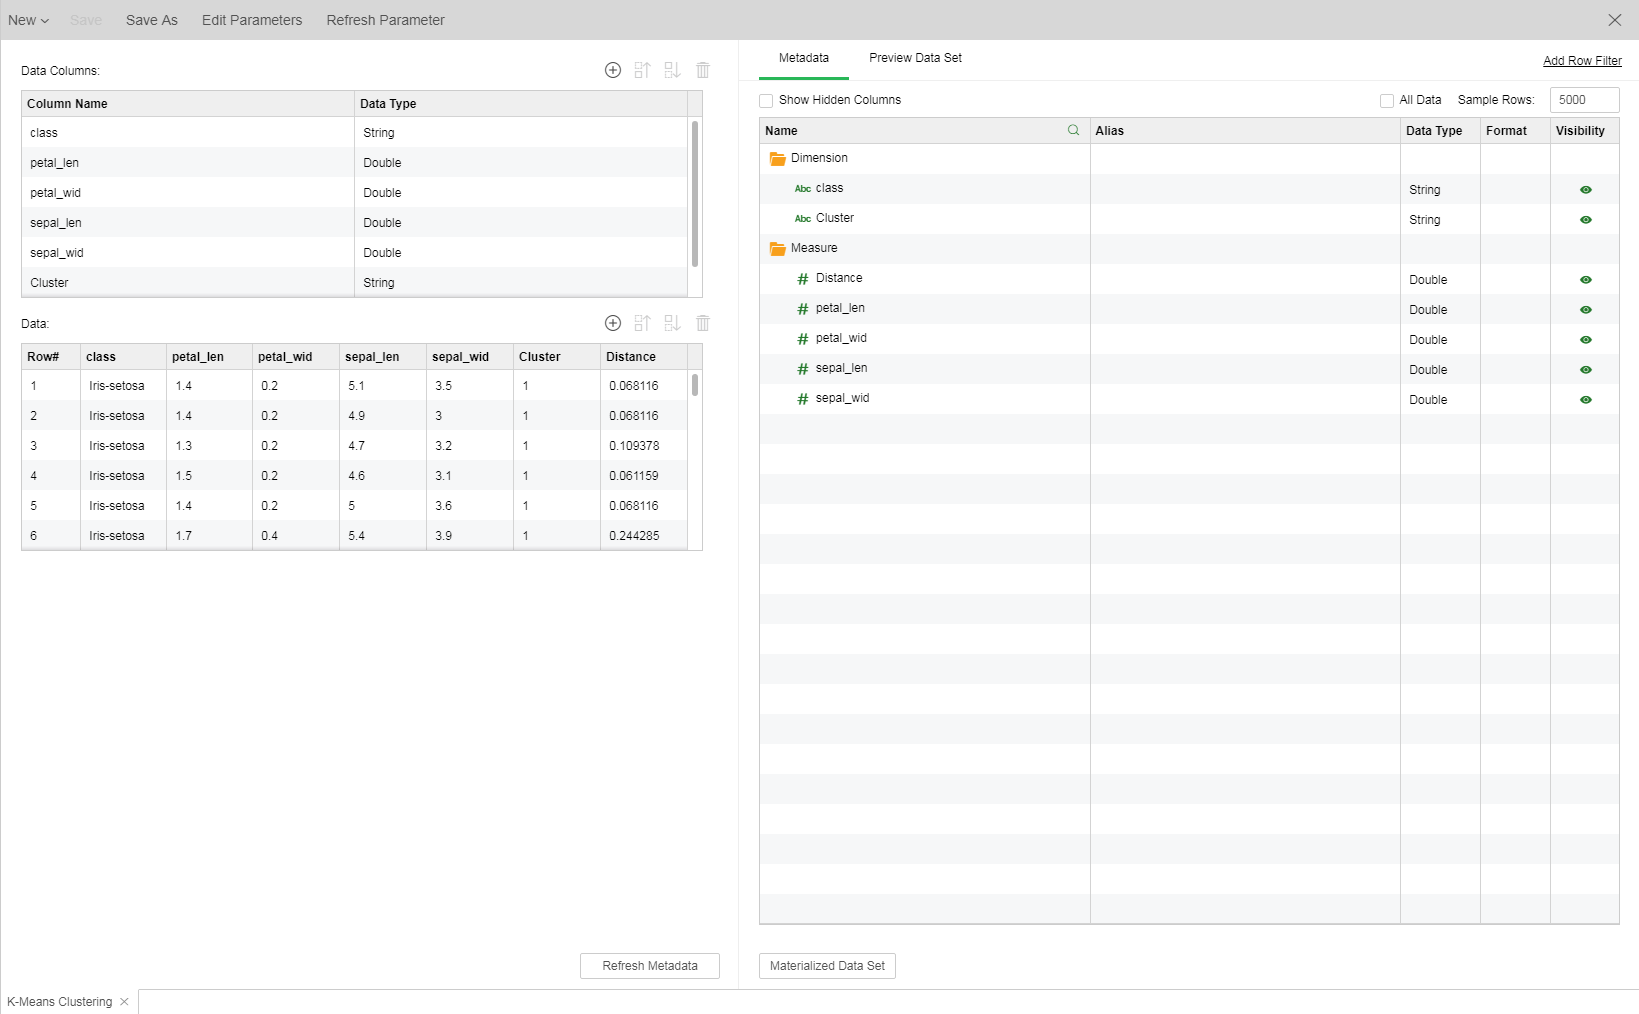Switch to the Preview Data Set tab
Viewport: 1639px width, 1014px height.
[915, 58]
